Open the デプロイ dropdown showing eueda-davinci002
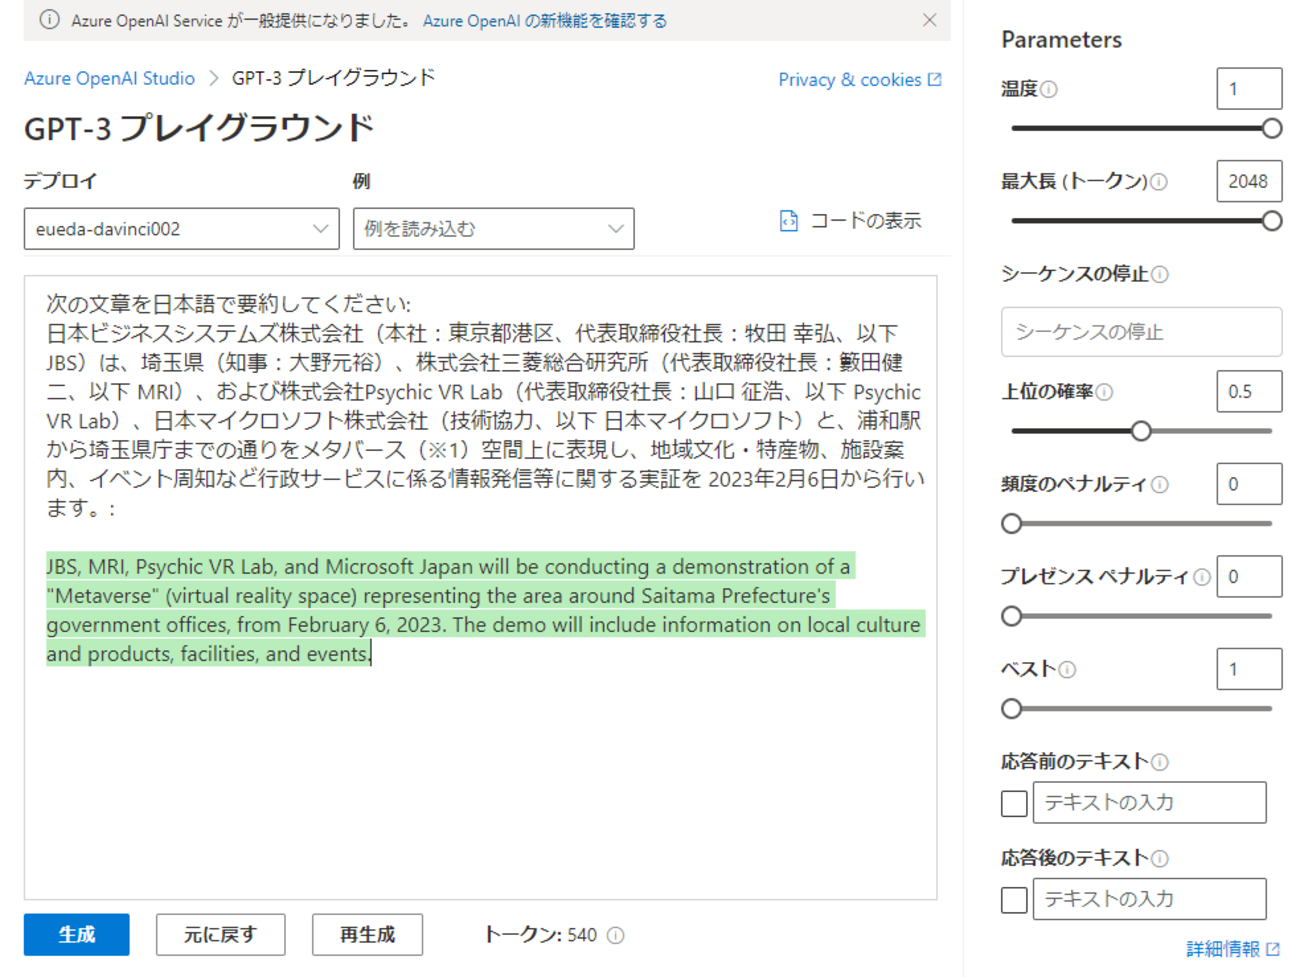This screenshot has height=977, width=1300. click(182, 229)
